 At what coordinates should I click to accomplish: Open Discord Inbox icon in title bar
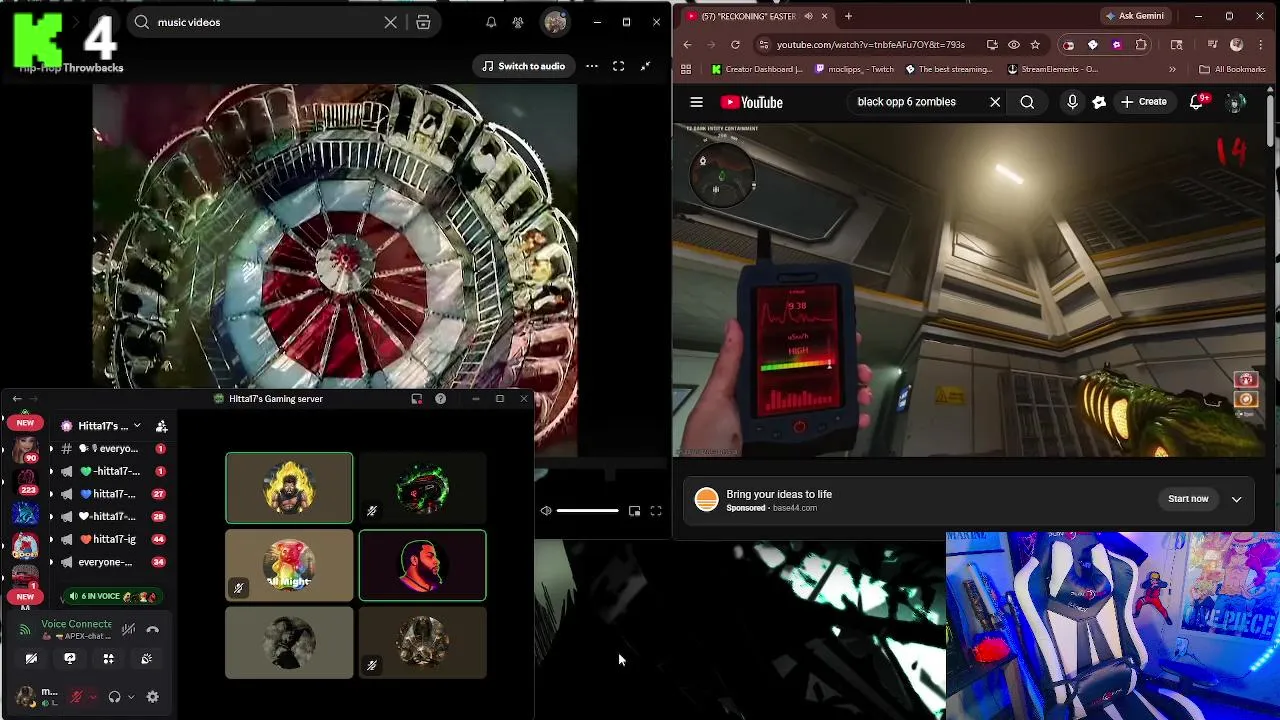click(x=417, y=399)
